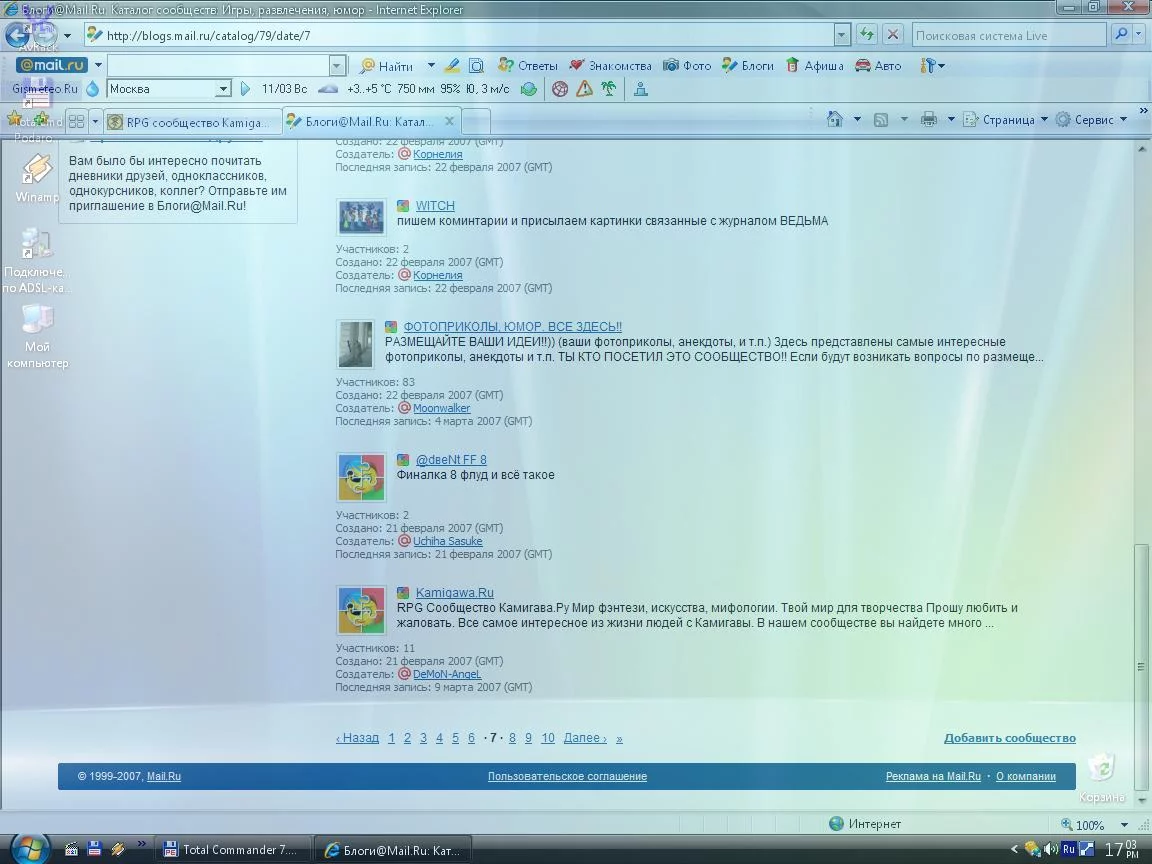
Task: Switch to RPG сообщество Kamiga... tab
Action: pyautogui.click(x=192, y=122)
